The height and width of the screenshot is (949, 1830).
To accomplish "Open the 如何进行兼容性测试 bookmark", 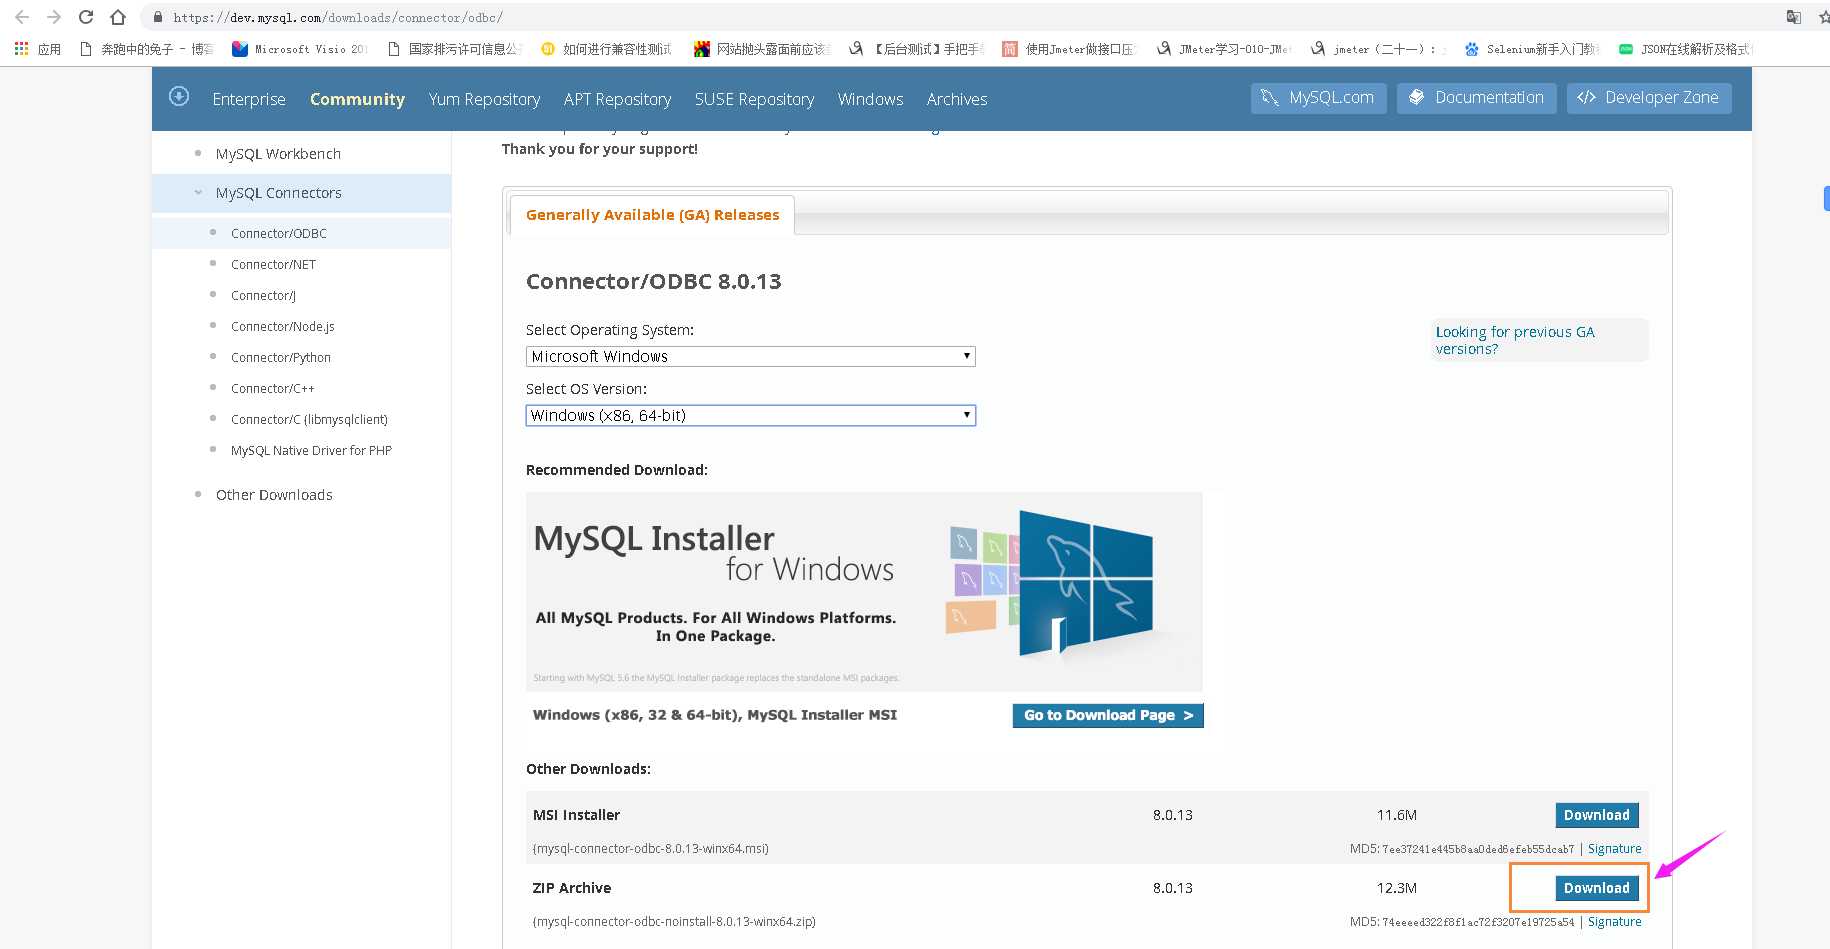I will click(x=607, y=49).
